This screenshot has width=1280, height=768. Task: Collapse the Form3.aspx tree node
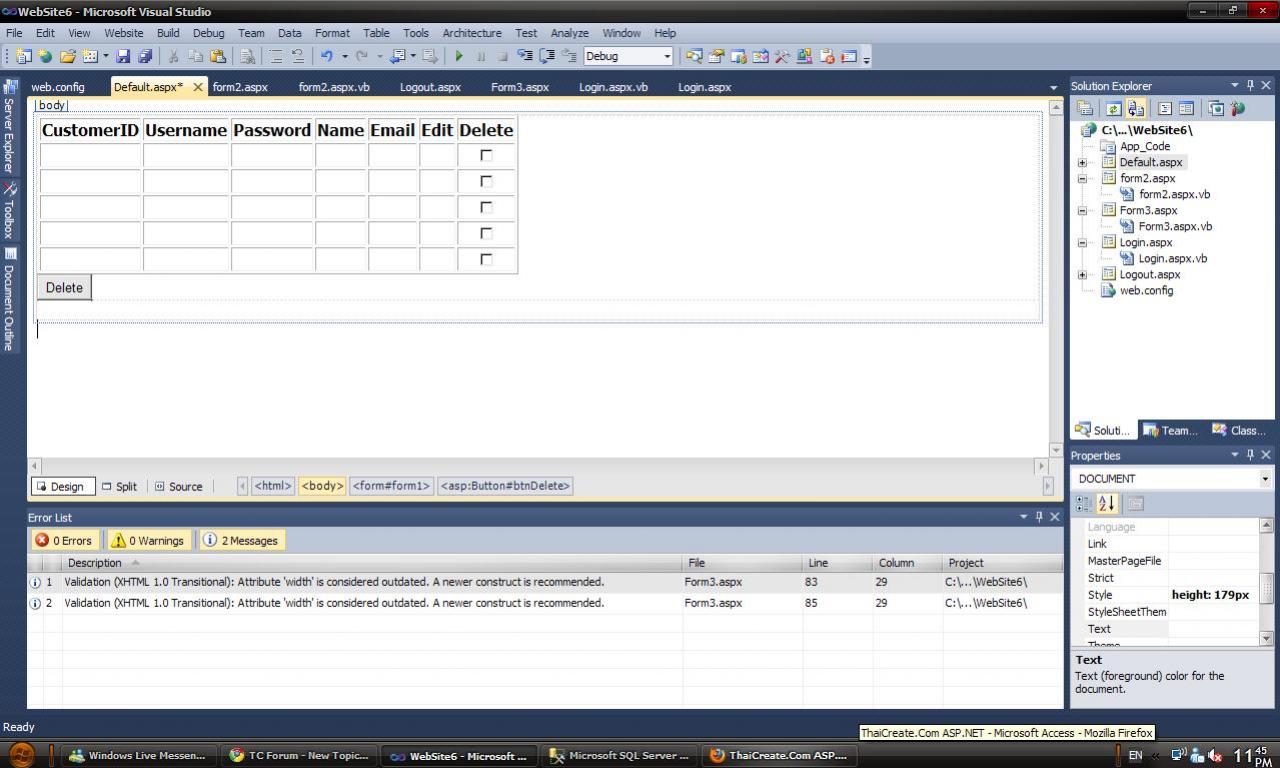pos(1082,210)
